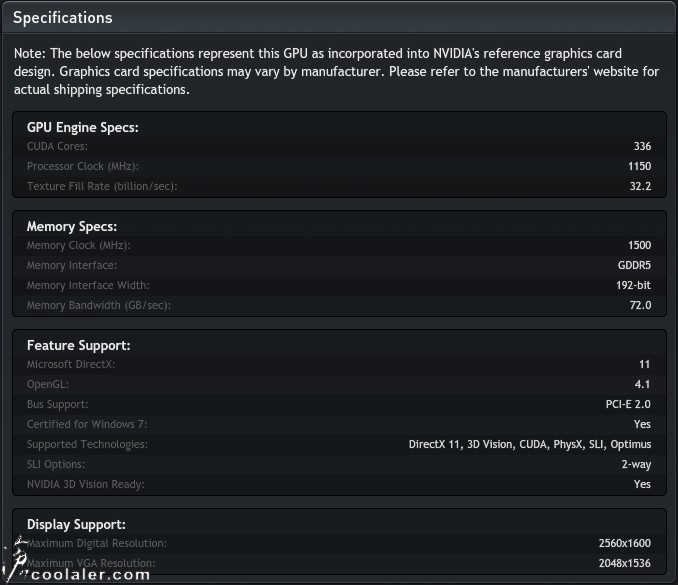Click the Memory Bandwidth 72.0 value
The height and width of the screenshot is (585, 678).
[x=640, y=305]
